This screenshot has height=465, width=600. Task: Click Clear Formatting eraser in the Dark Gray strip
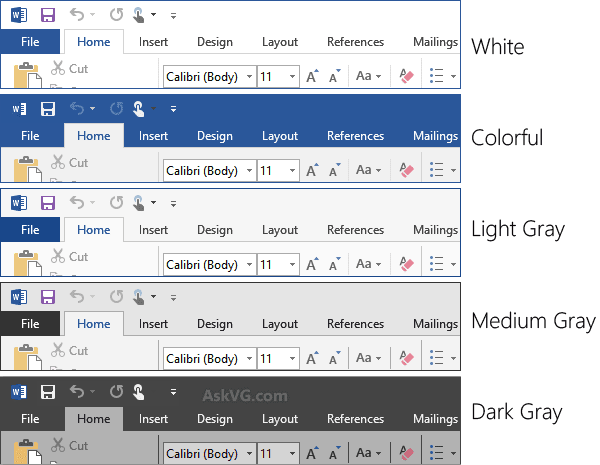pyautogui.click(x=406, y=453)
